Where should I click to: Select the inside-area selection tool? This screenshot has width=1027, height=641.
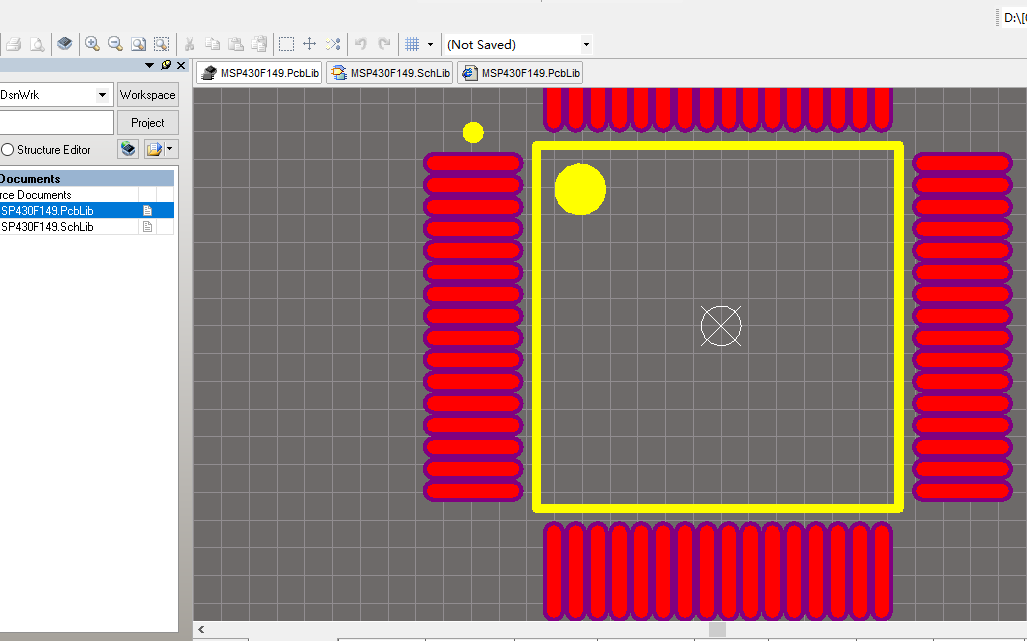[x=286, y=44]
